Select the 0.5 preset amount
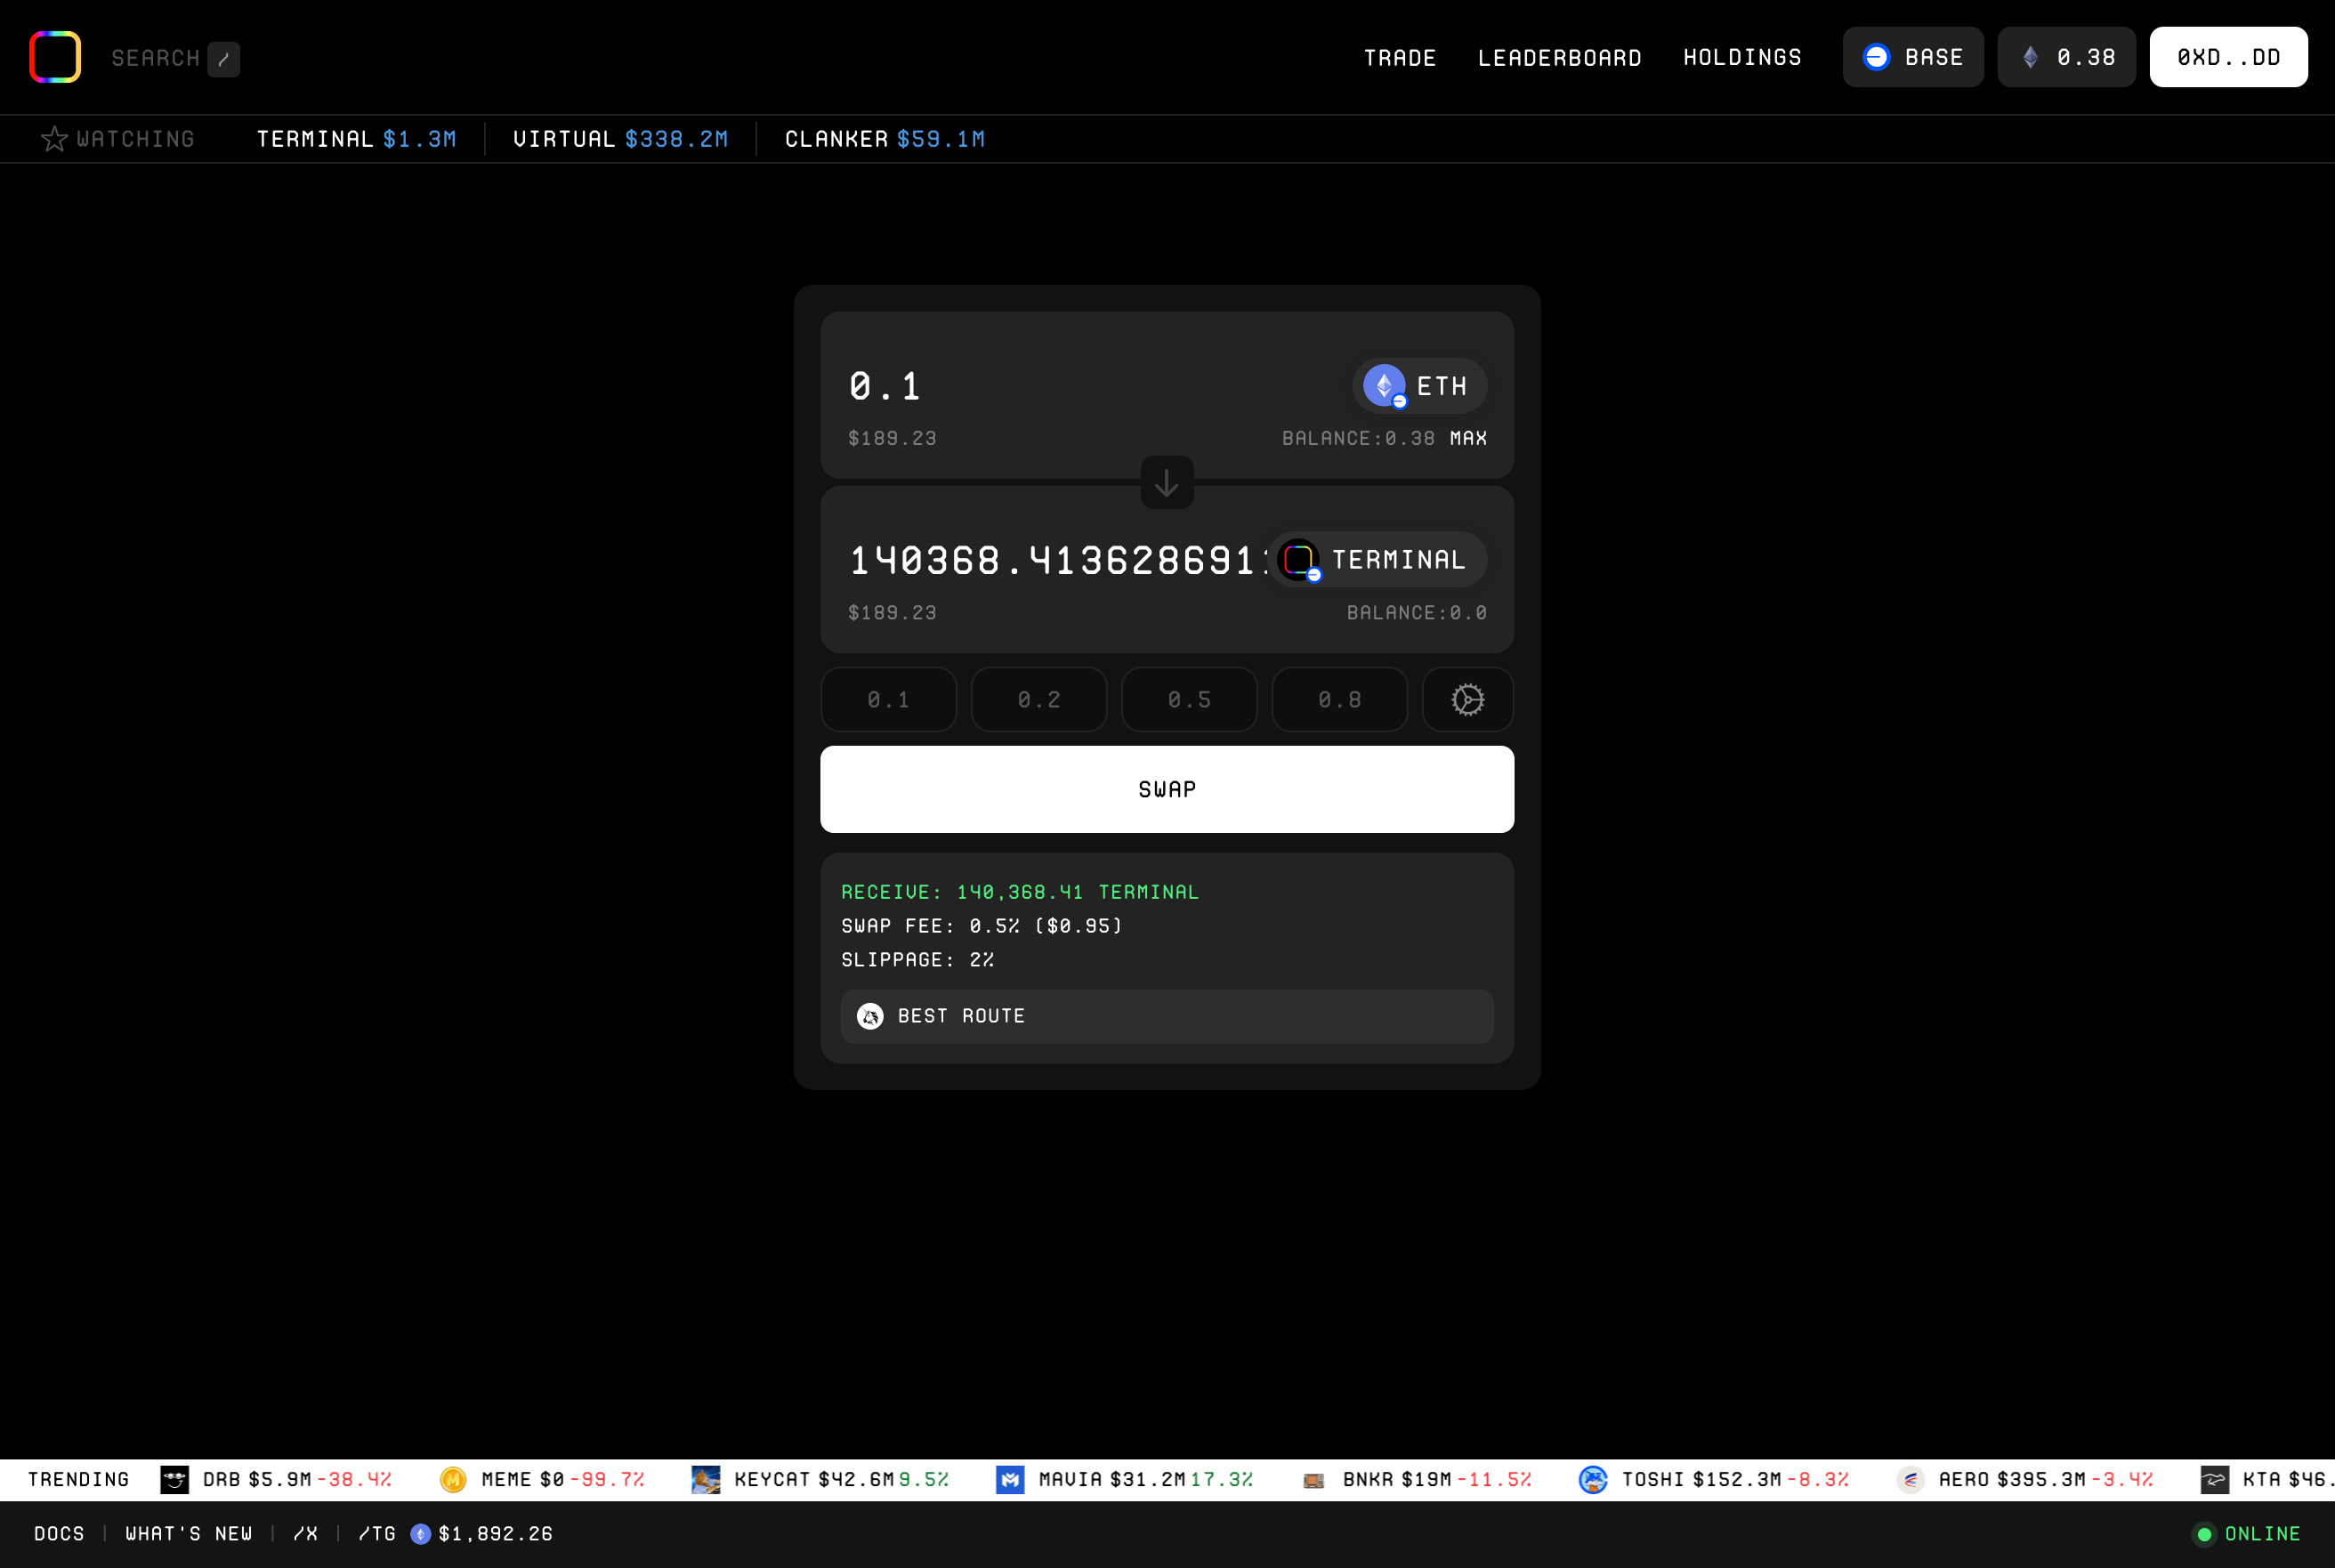The width and height of the screenshot is (2335, 1568). [x=1189, y=700]
